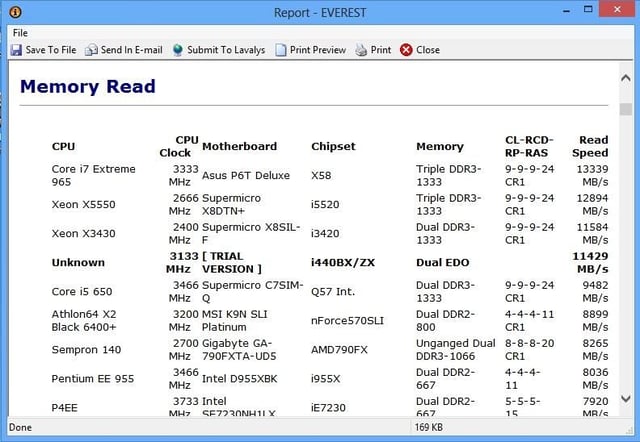Select the bold Unknown CPU cell

pyautogui.click(x=78, y=262)
